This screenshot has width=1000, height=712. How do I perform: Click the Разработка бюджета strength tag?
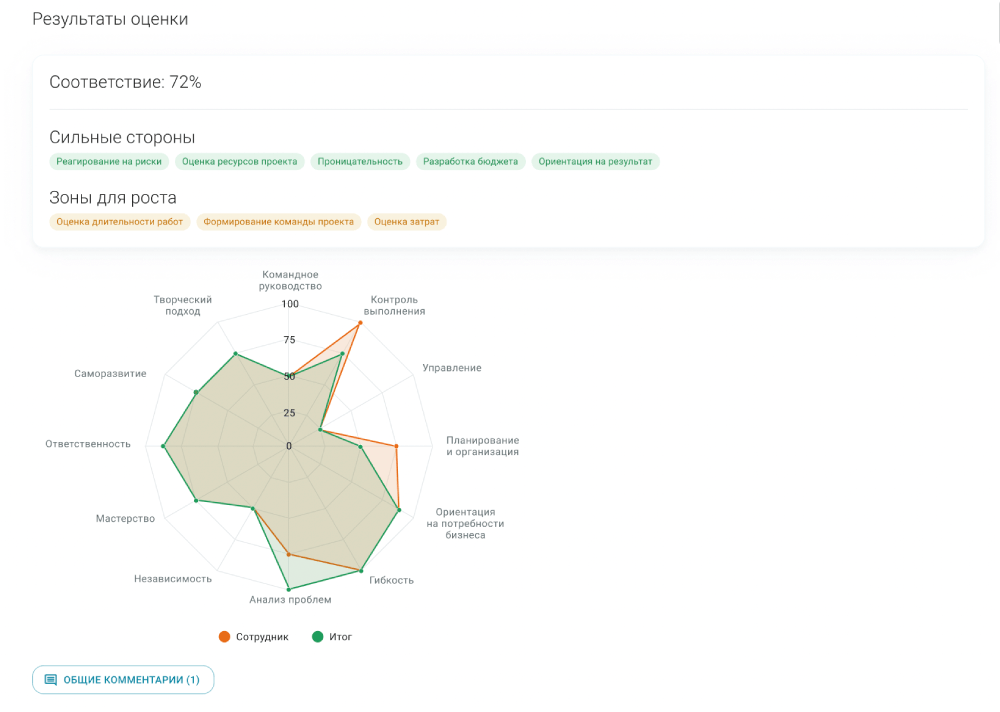(470, 161)
